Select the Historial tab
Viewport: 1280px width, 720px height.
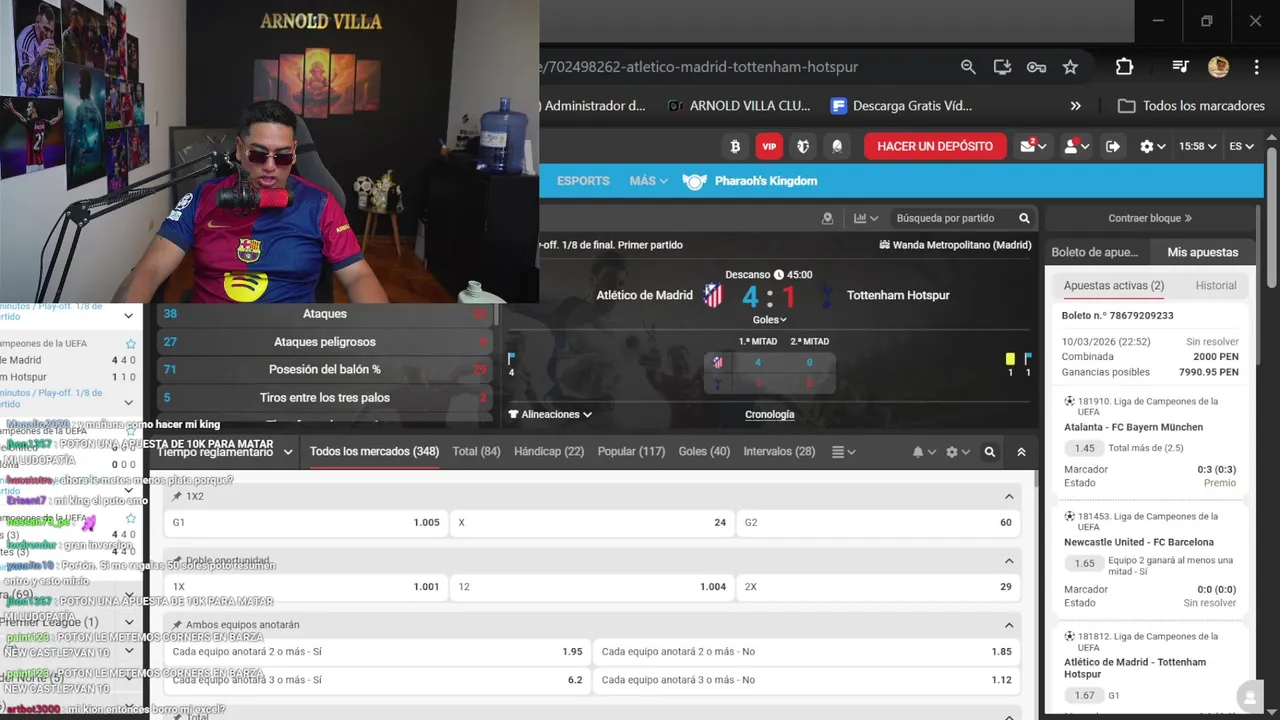(x=1216, y=286)
